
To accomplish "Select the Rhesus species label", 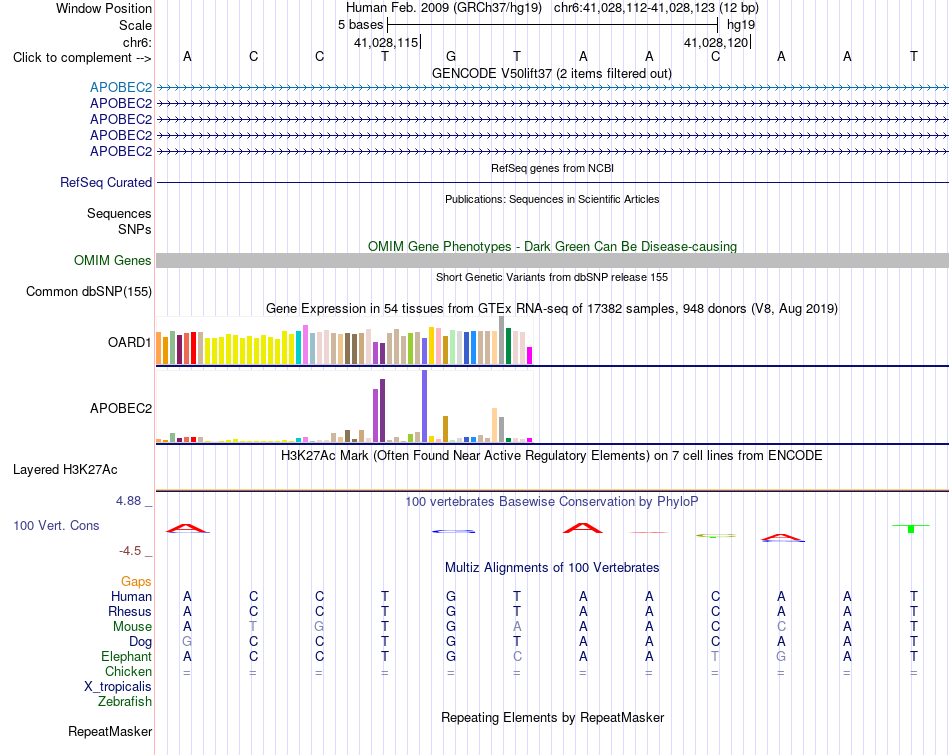I will [130, 611].
